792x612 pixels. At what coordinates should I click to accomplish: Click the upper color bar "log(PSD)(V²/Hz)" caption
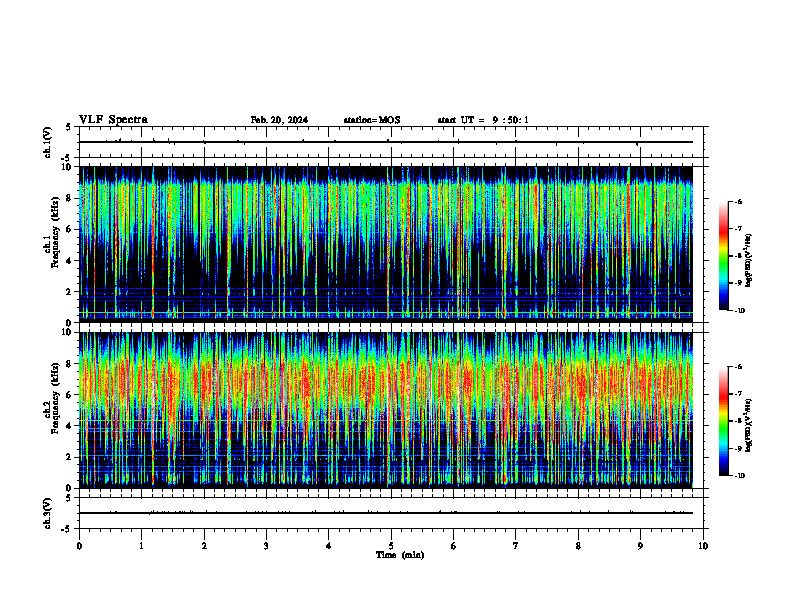750,261
